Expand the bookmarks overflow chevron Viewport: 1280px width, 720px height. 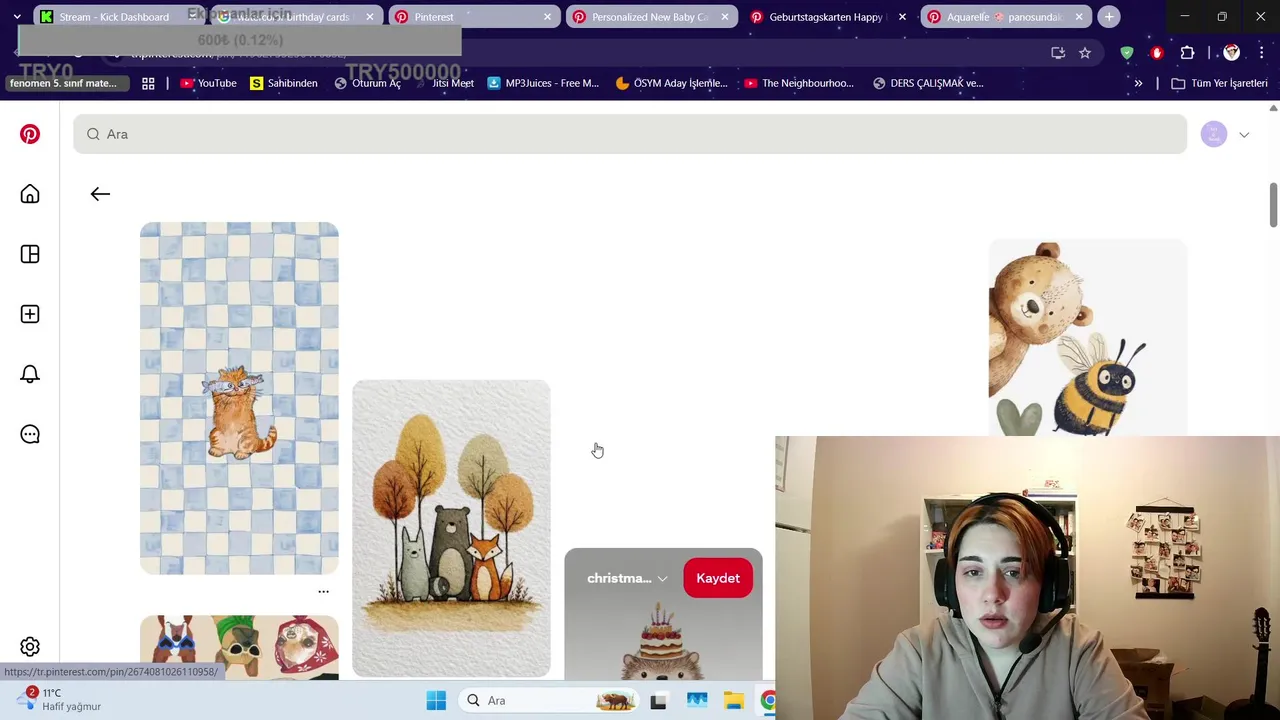pos(1138,83)
